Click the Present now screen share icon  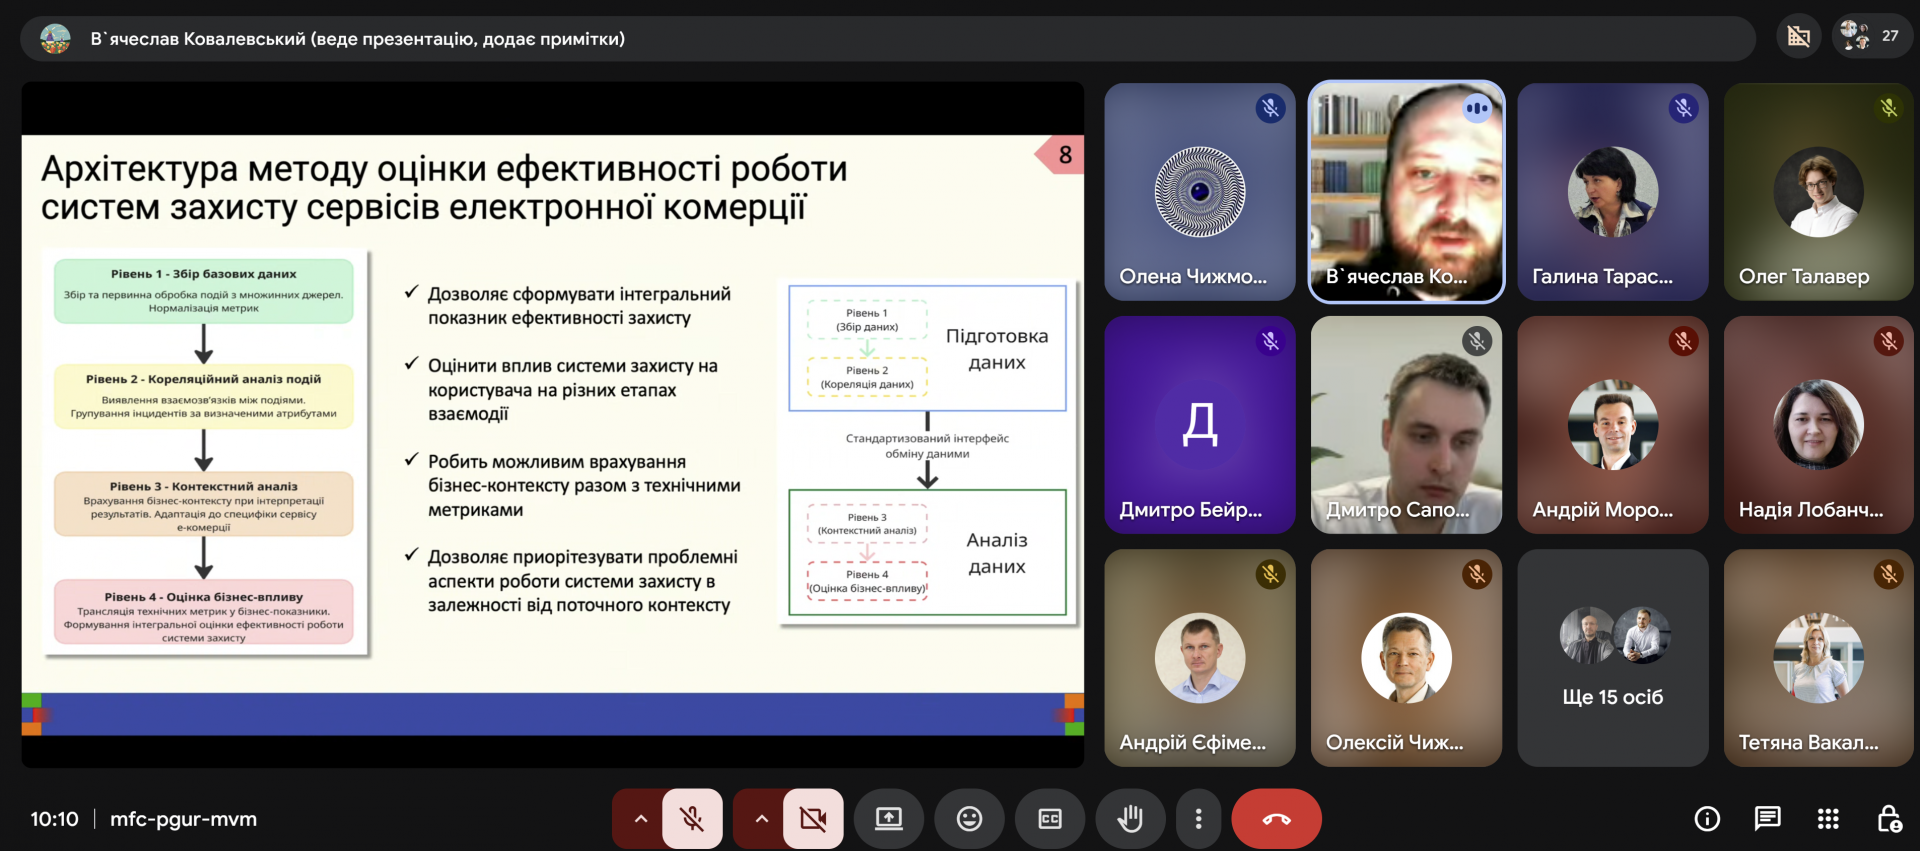pos(888,819)
